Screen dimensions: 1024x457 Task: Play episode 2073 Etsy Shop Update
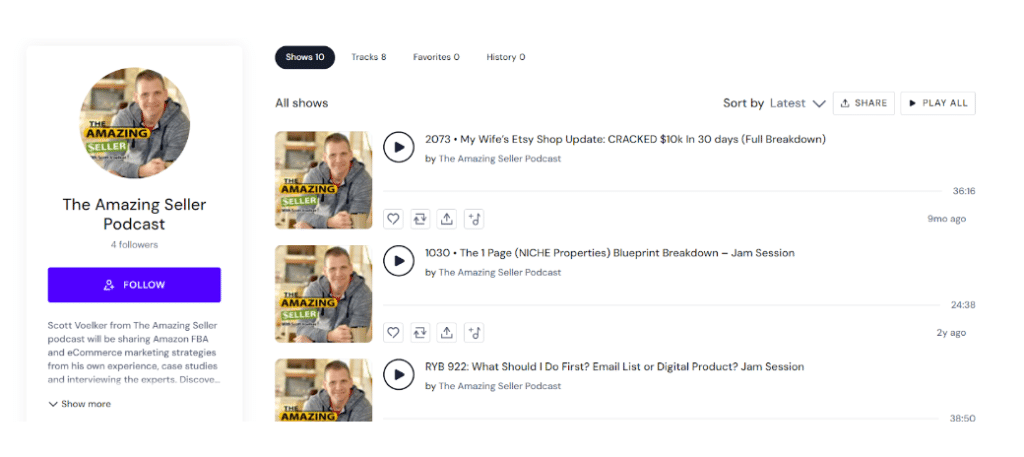click(x=399, y=147)
